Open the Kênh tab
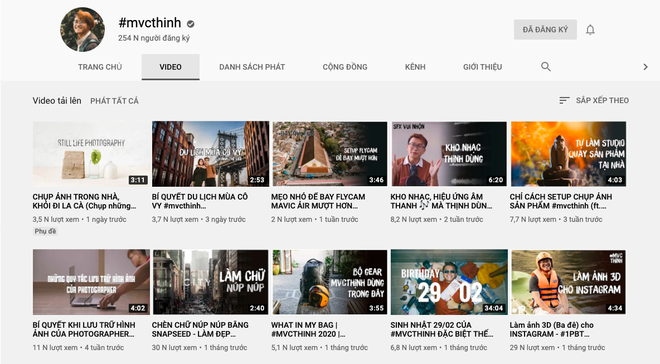 [415, 67]
